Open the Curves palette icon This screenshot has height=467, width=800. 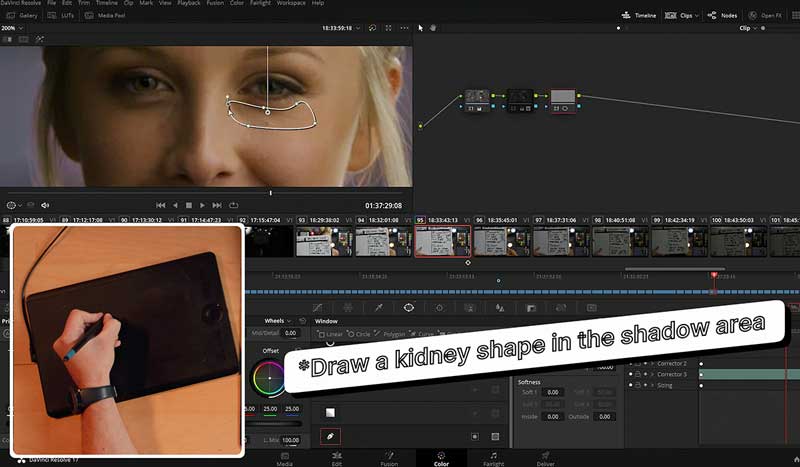(x=317, y=308)
